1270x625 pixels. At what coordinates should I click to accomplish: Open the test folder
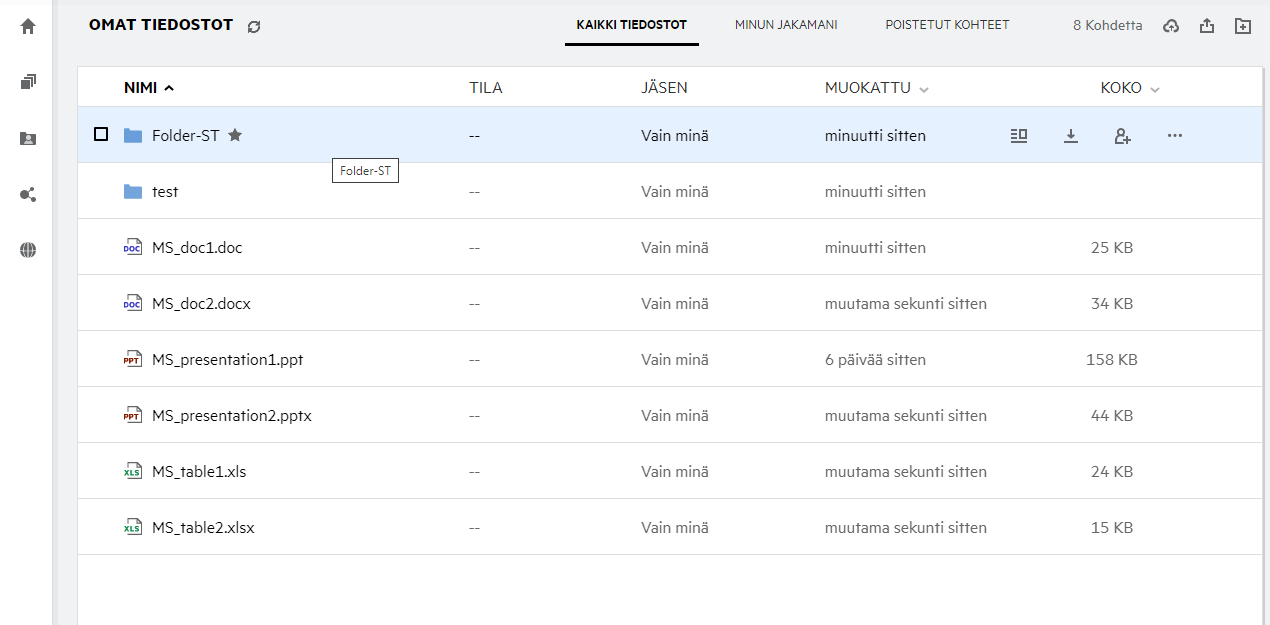click(165, 191)
